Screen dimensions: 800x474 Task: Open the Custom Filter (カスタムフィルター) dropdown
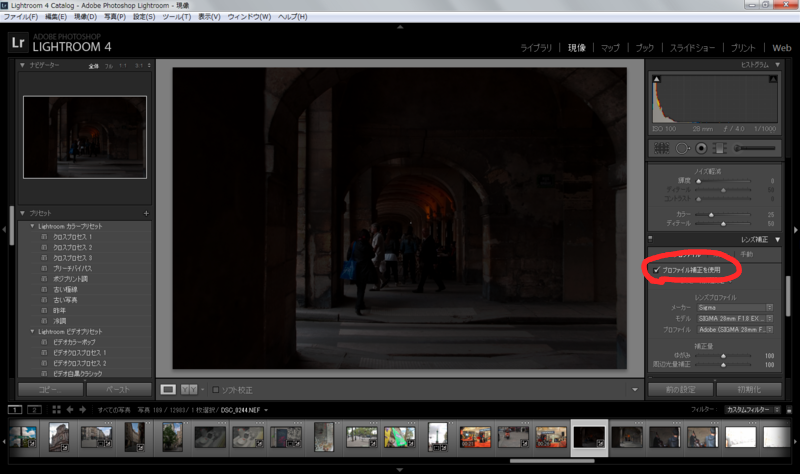pos(753,410)
